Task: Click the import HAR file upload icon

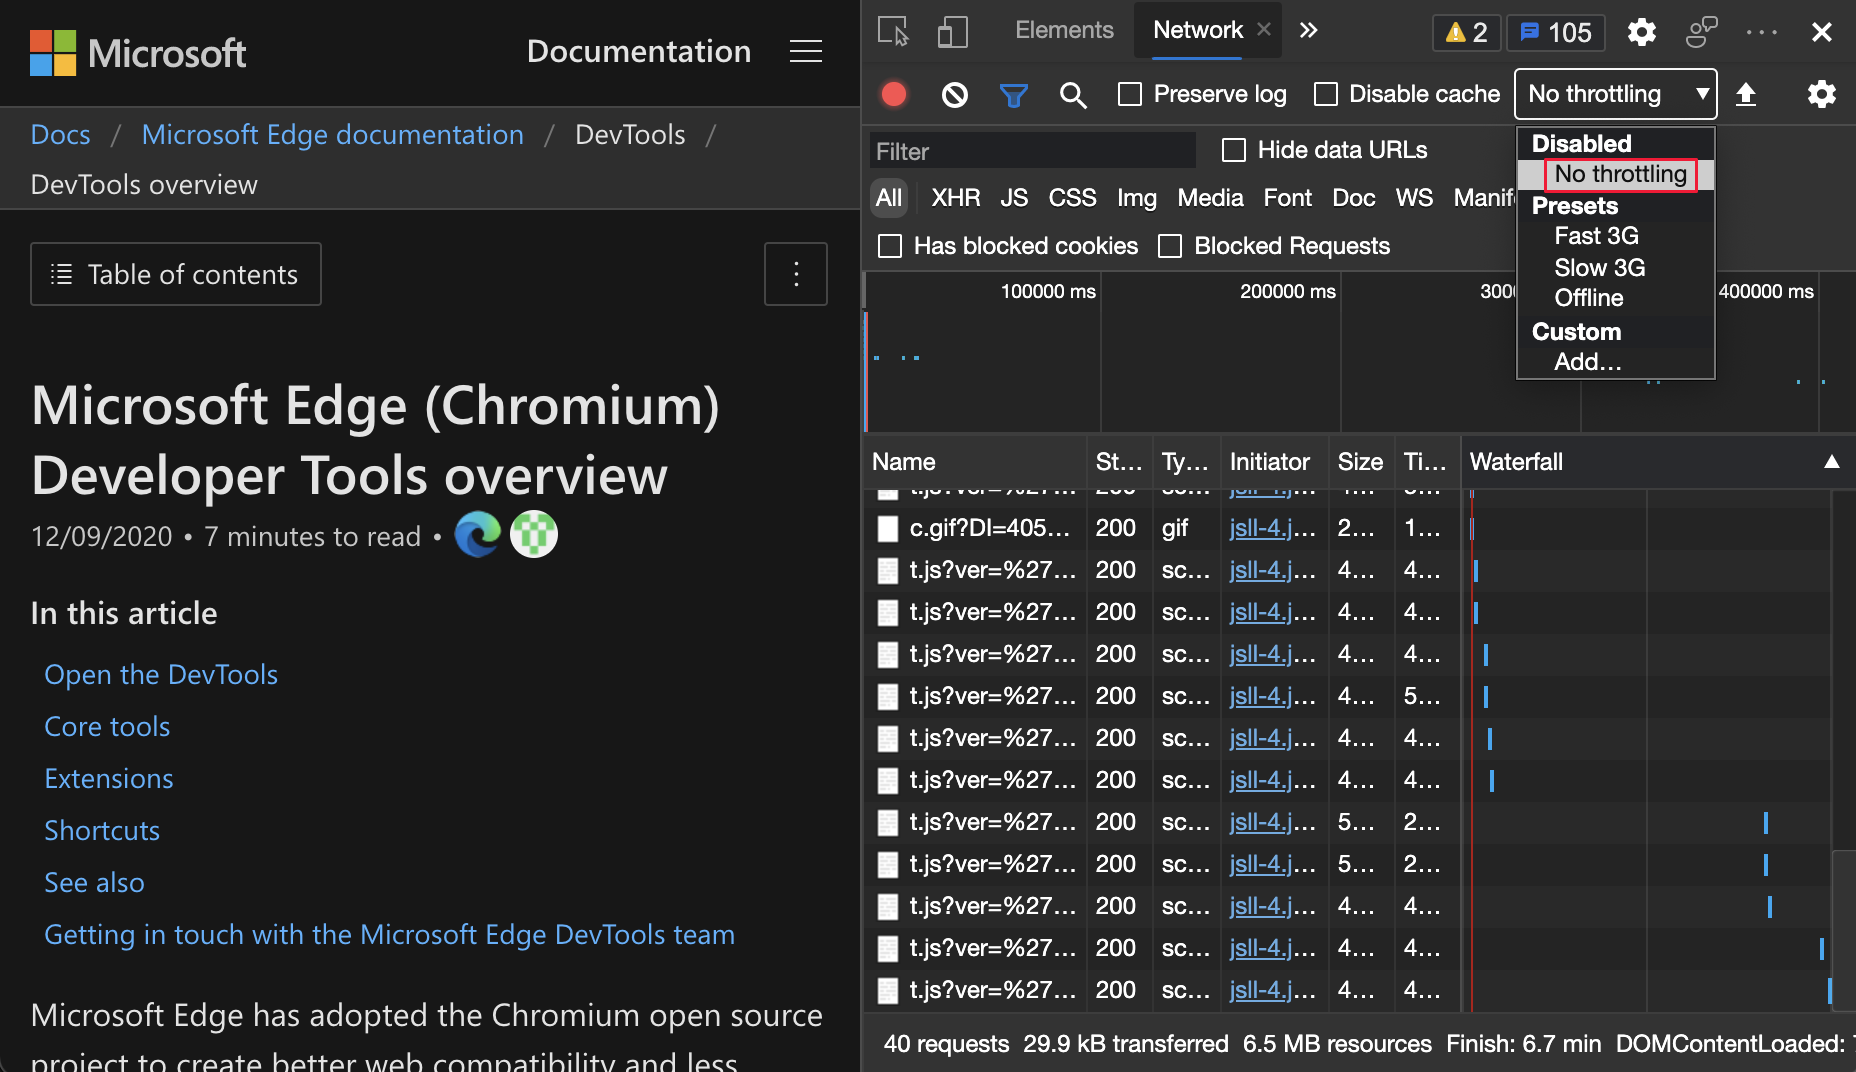Action: tap(1745, 94)
